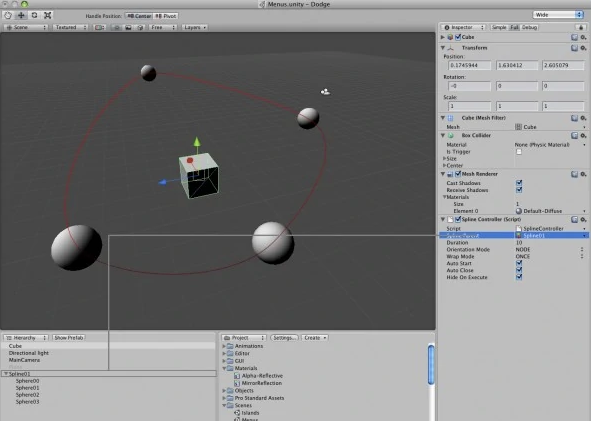Select the Move transform tool

point(21,15)
